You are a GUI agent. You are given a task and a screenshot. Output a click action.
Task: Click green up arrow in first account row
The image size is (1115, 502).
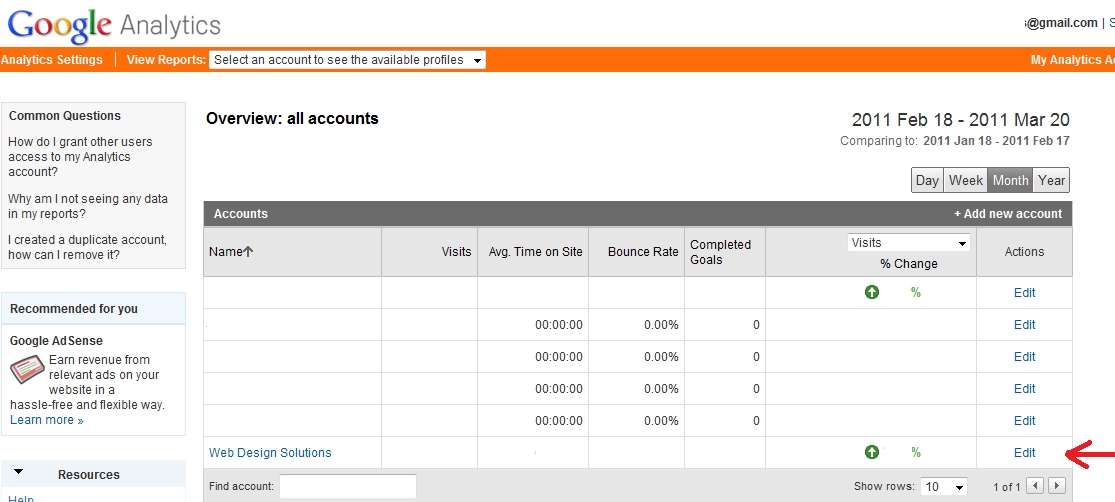coord(872,293)
